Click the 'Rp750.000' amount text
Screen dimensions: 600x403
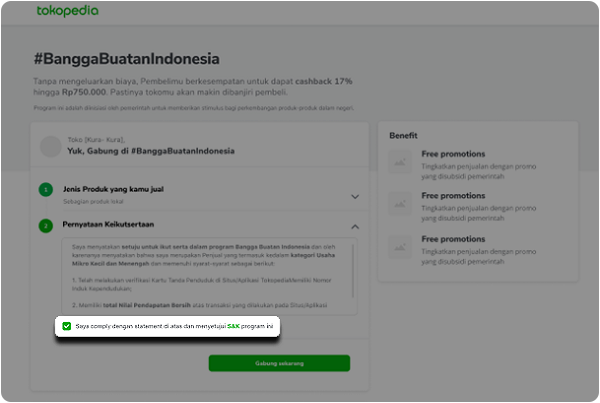[84, 92]
